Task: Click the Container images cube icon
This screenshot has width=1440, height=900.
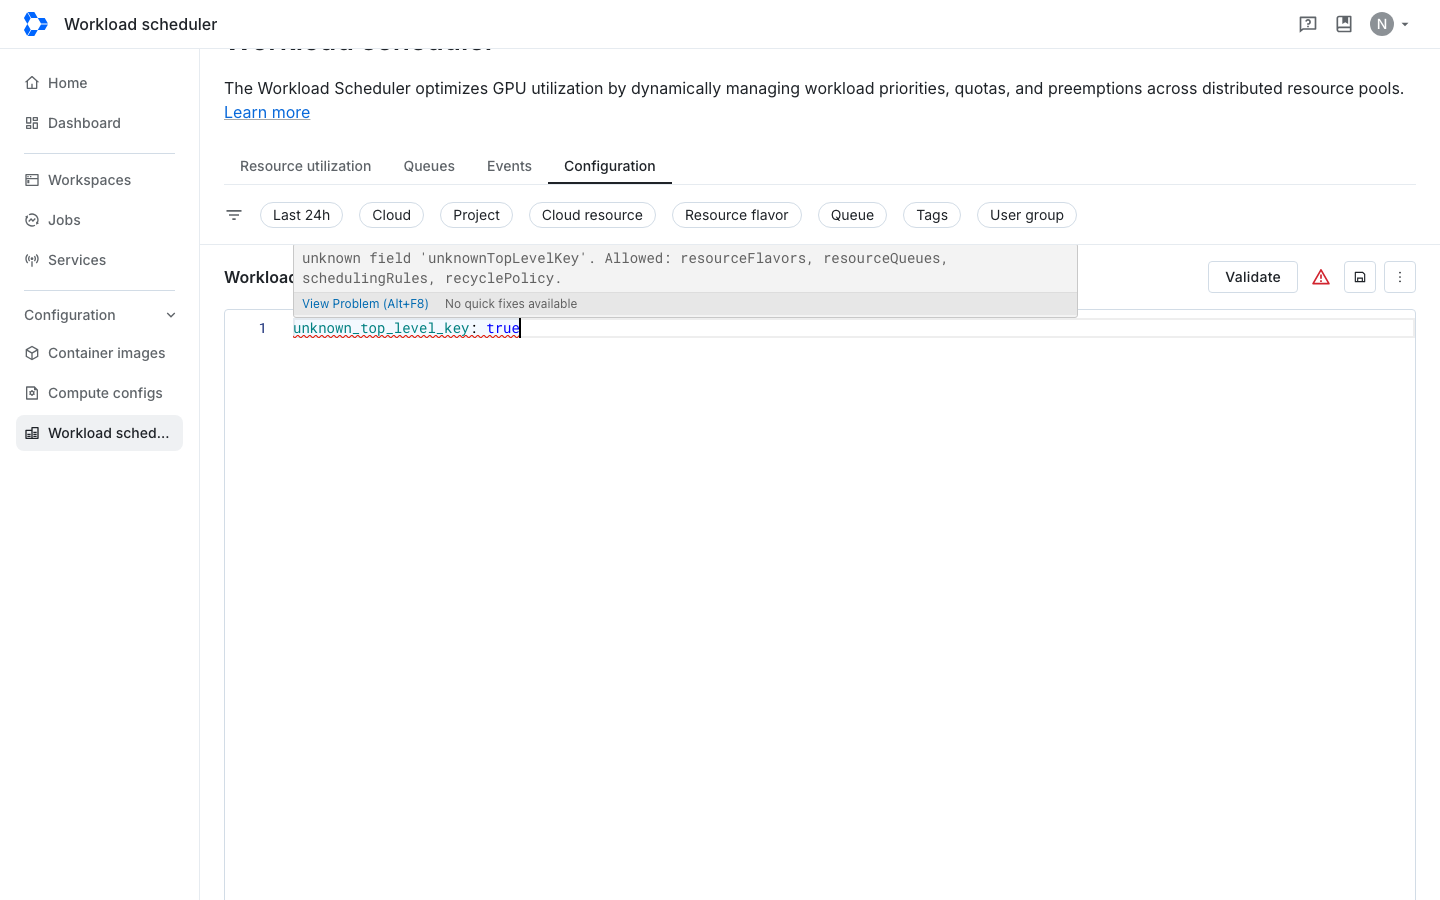Action: click(32, 353)
